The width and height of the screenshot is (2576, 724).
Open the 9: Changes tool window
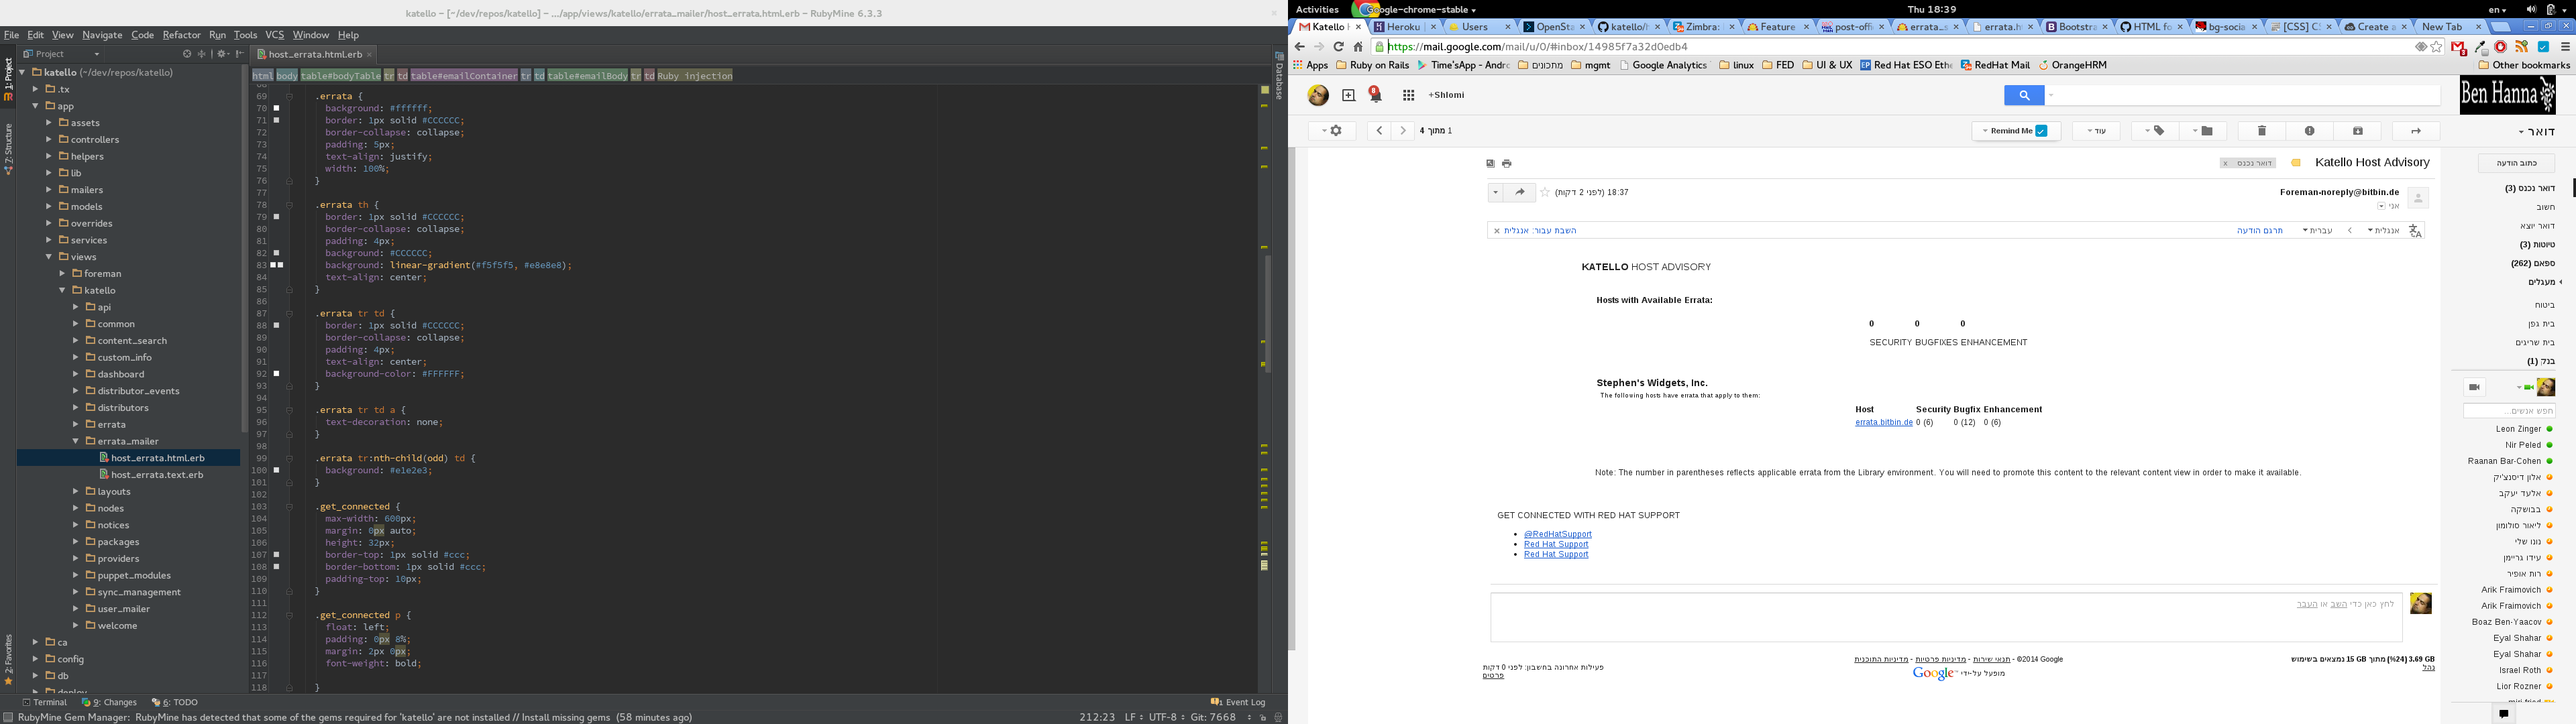pyautogui.click(x=109, y=702)
